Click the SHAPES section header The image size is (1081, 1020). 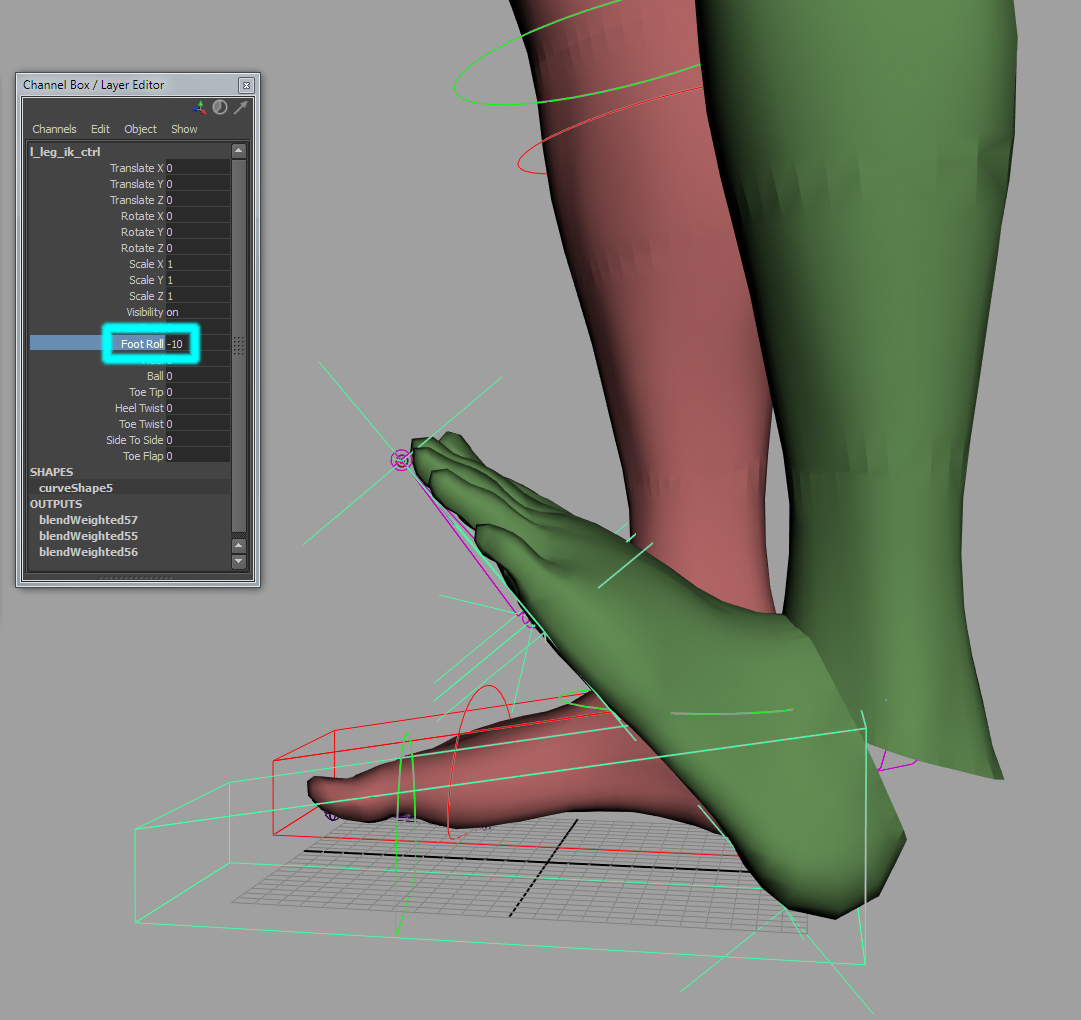pyautogui.click(x=51, y=472)
